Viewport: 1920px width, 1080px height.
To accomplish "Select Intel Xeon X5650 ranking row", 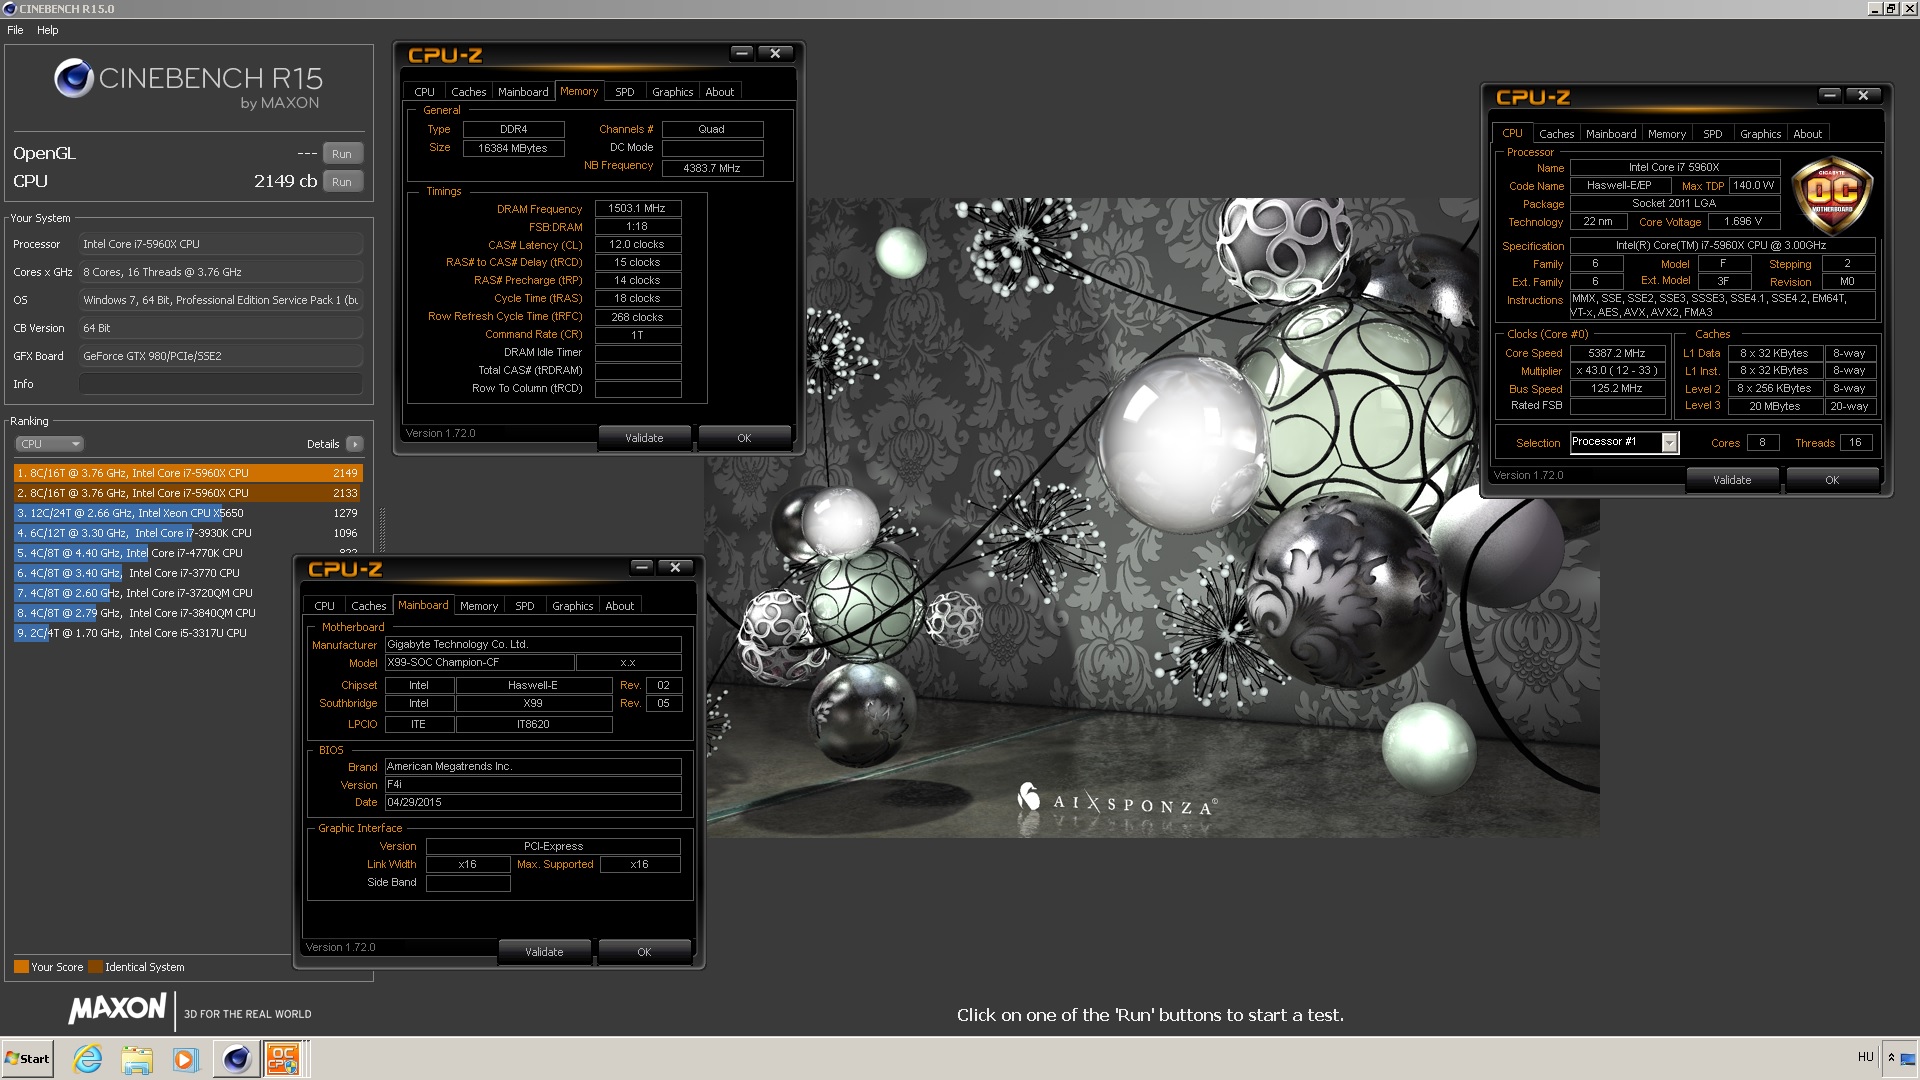I will pos(188,513).
